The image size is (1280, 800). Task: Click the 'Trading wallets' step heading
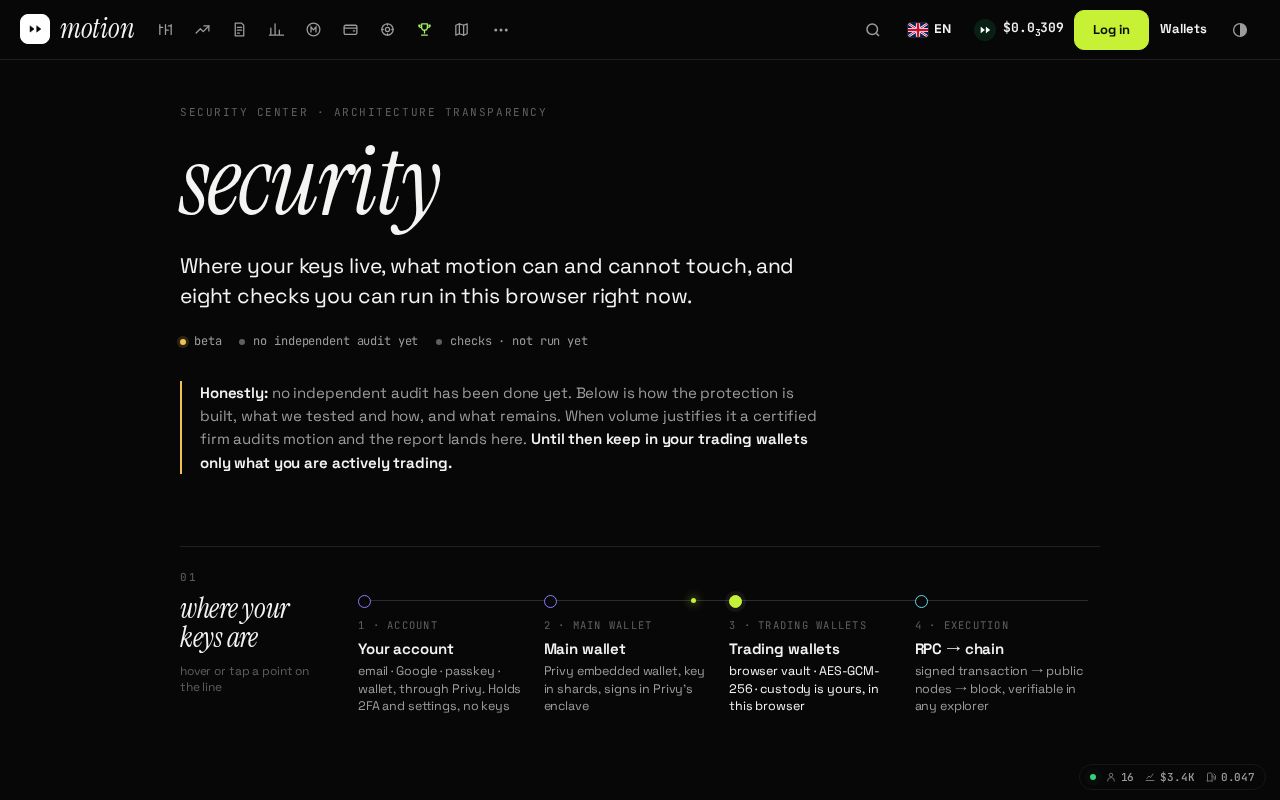click(x=784, y=649)
